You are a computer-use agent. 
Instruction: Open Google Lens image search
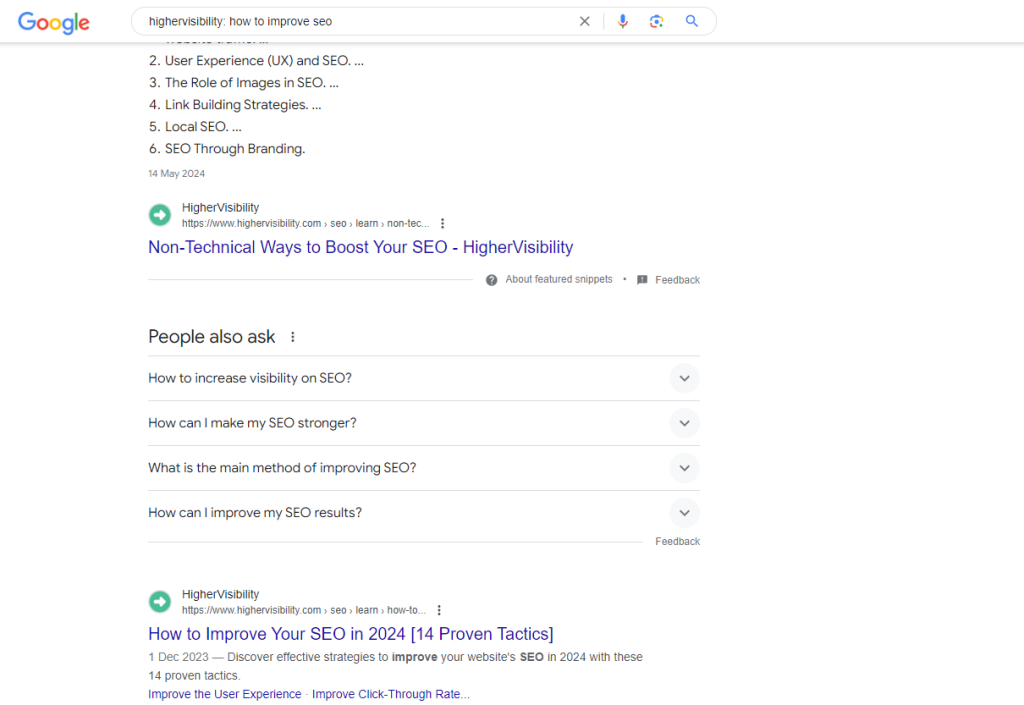656,21
